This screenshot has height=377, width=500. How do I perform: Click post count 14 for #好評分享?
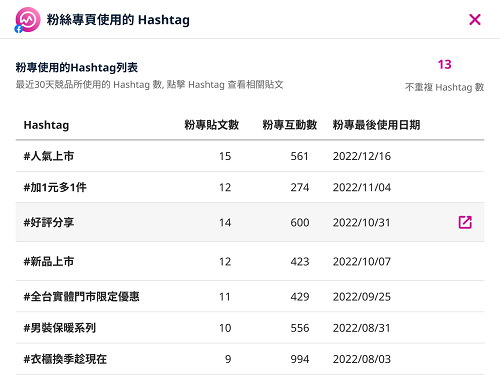[225, 222]
